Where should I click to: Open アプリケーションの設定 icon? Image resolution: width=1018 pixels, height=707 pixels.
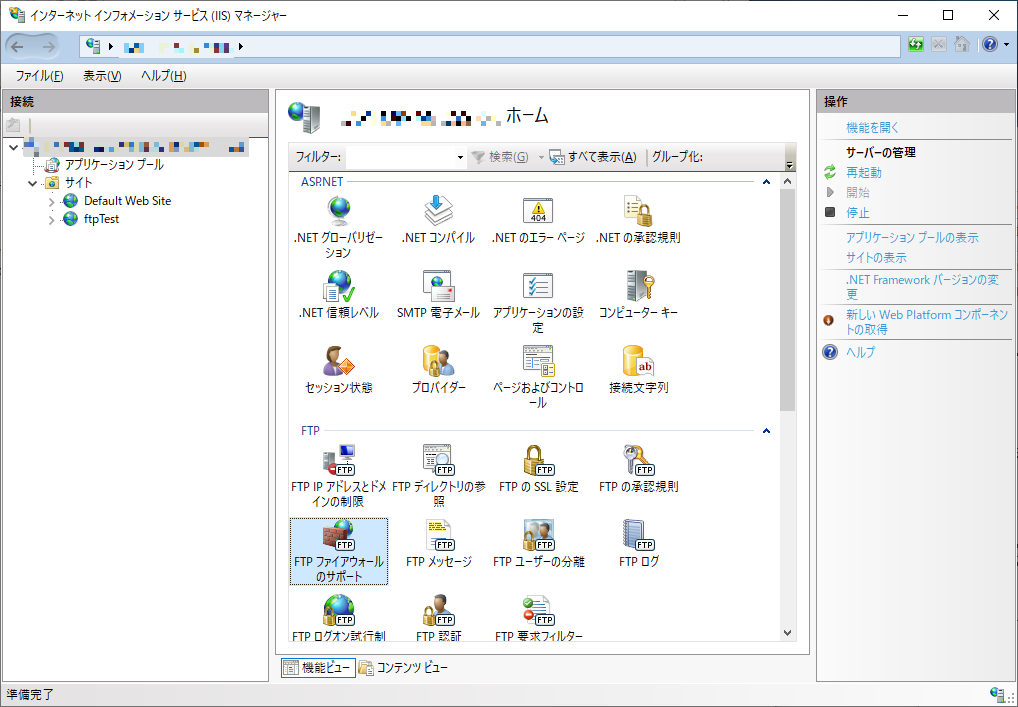click(538, 303)
